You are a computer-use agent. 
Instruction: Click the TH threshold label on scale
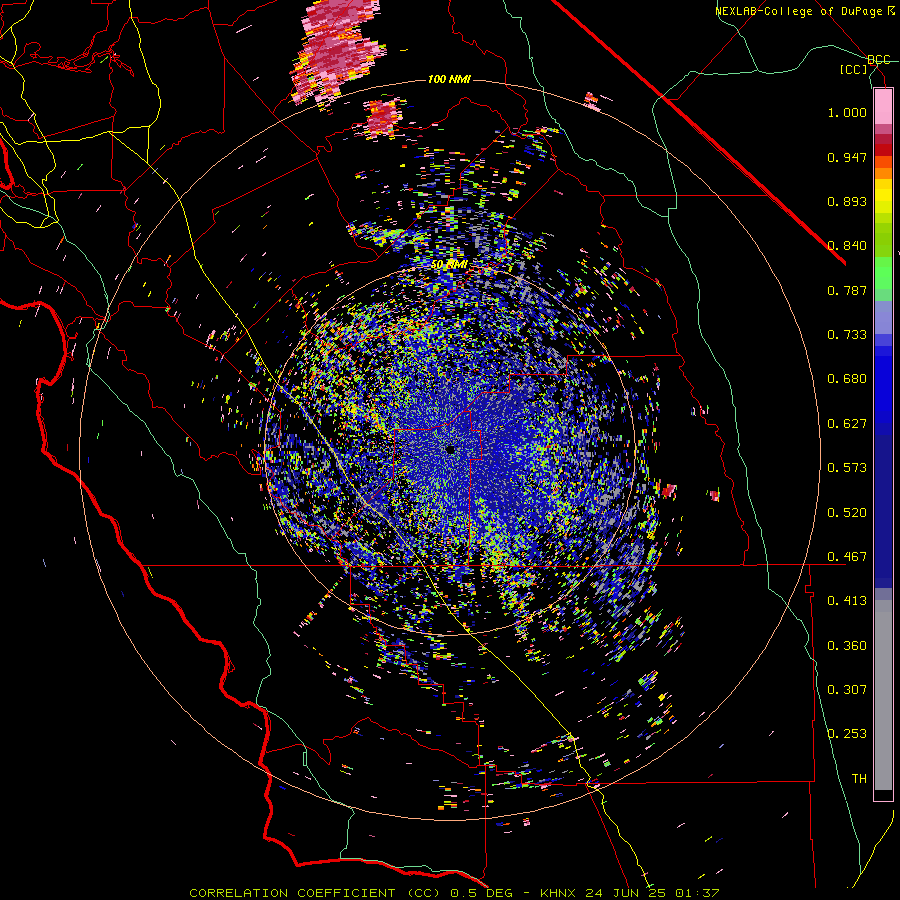[x=859, y=778]
